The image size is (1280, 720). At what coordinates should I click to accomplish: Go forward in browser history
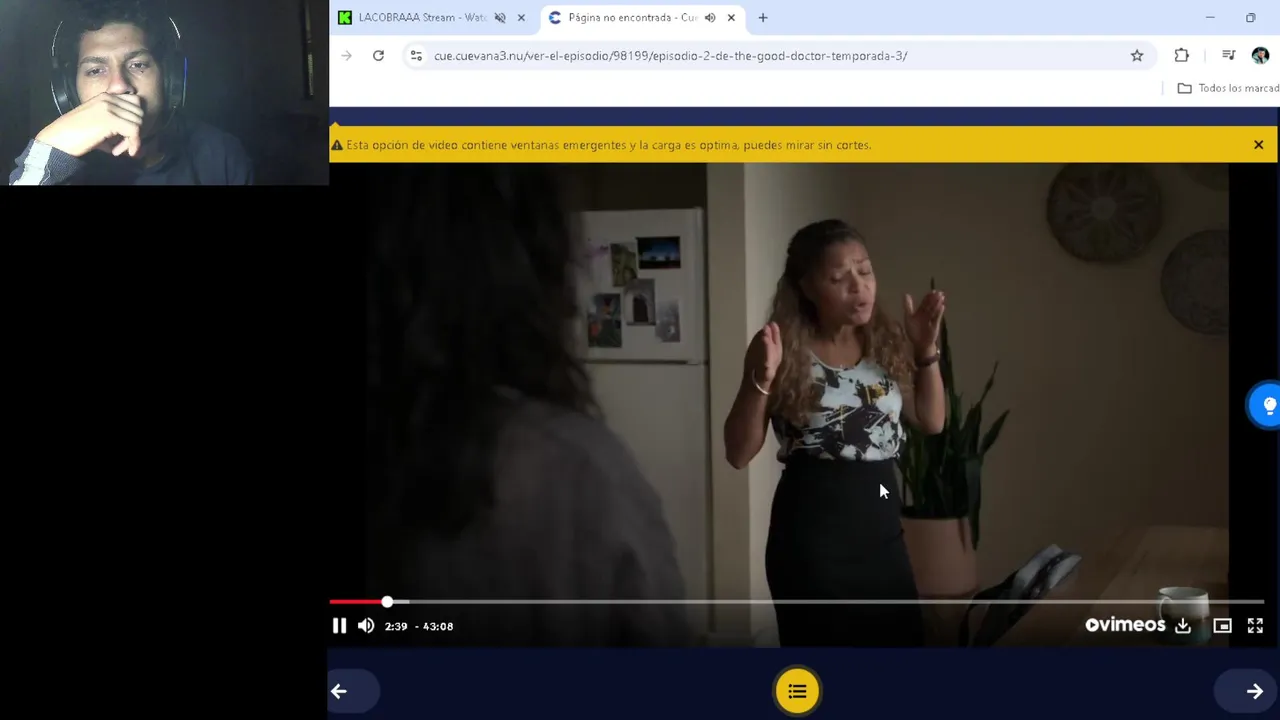point(346,56)
